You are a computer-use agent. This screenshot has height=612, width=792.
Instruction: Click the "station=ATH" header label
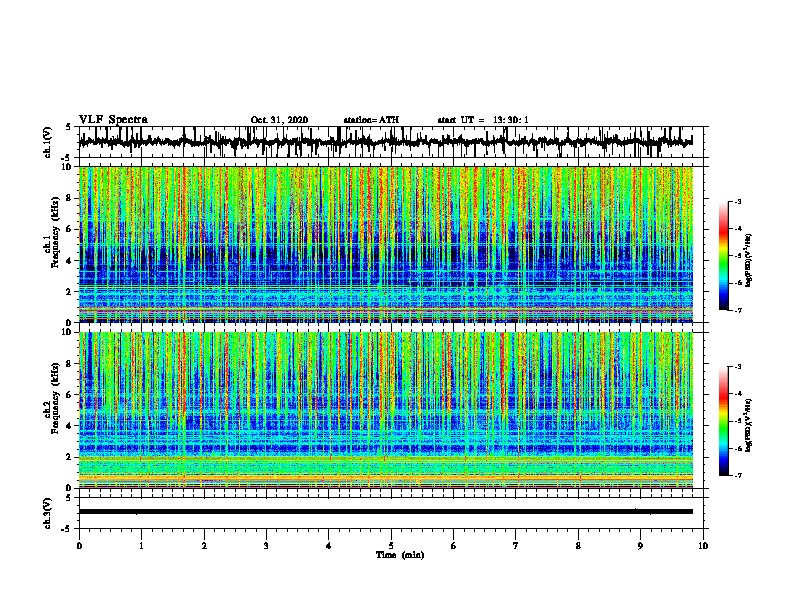coord(371,120)
